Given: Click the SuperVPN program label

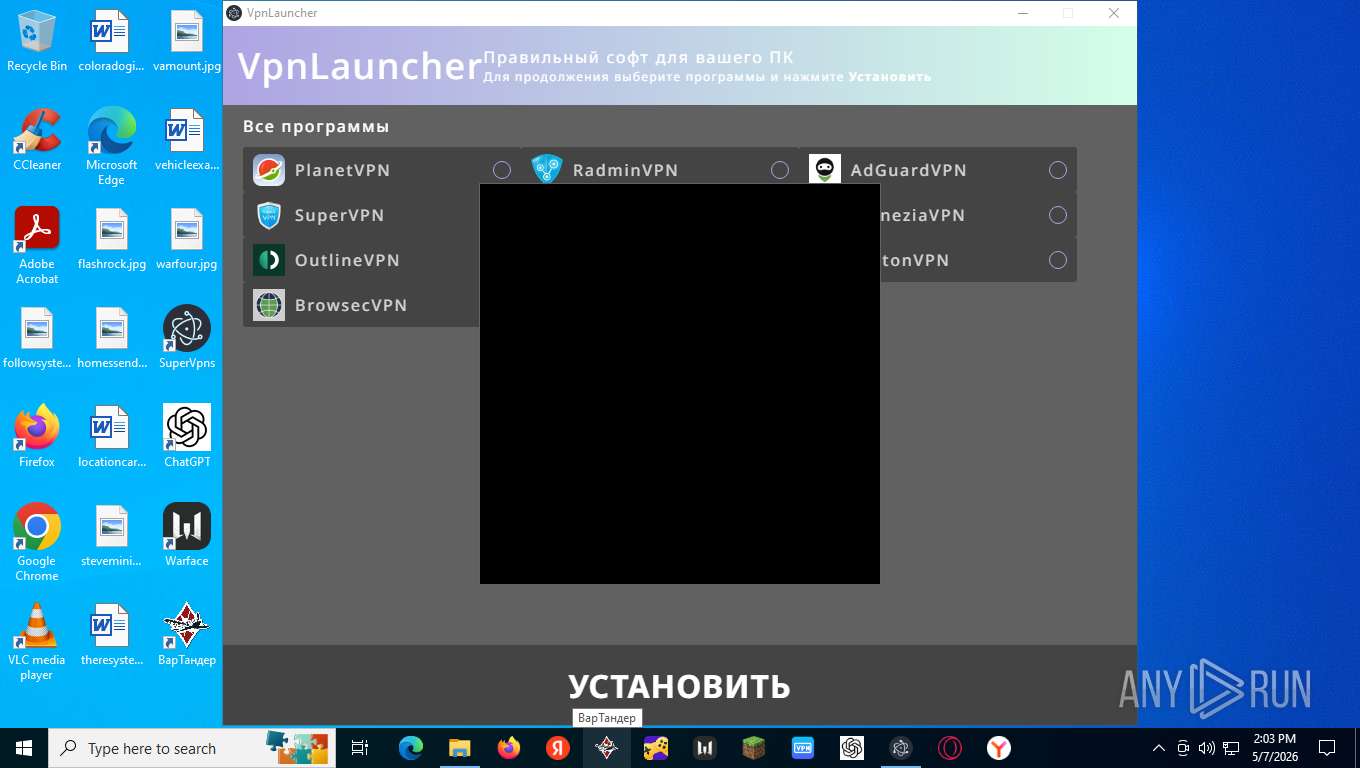Looking at the screenshot, I should (339, 215).
